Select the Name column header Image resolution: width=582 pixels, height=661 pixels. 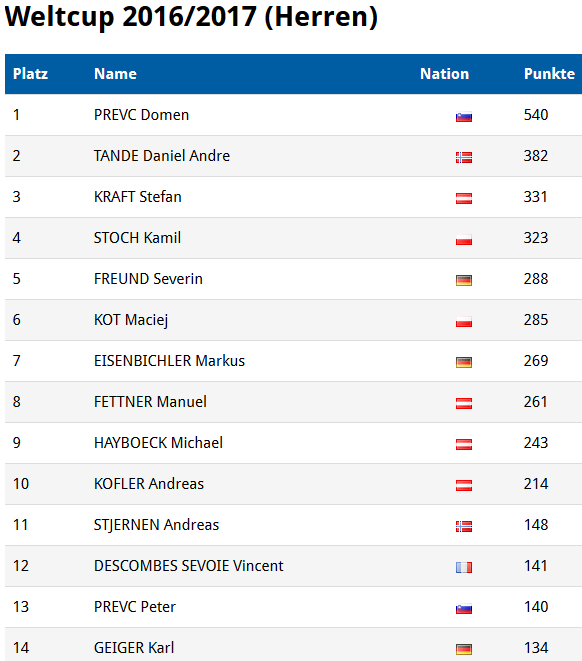click(115, 74)
